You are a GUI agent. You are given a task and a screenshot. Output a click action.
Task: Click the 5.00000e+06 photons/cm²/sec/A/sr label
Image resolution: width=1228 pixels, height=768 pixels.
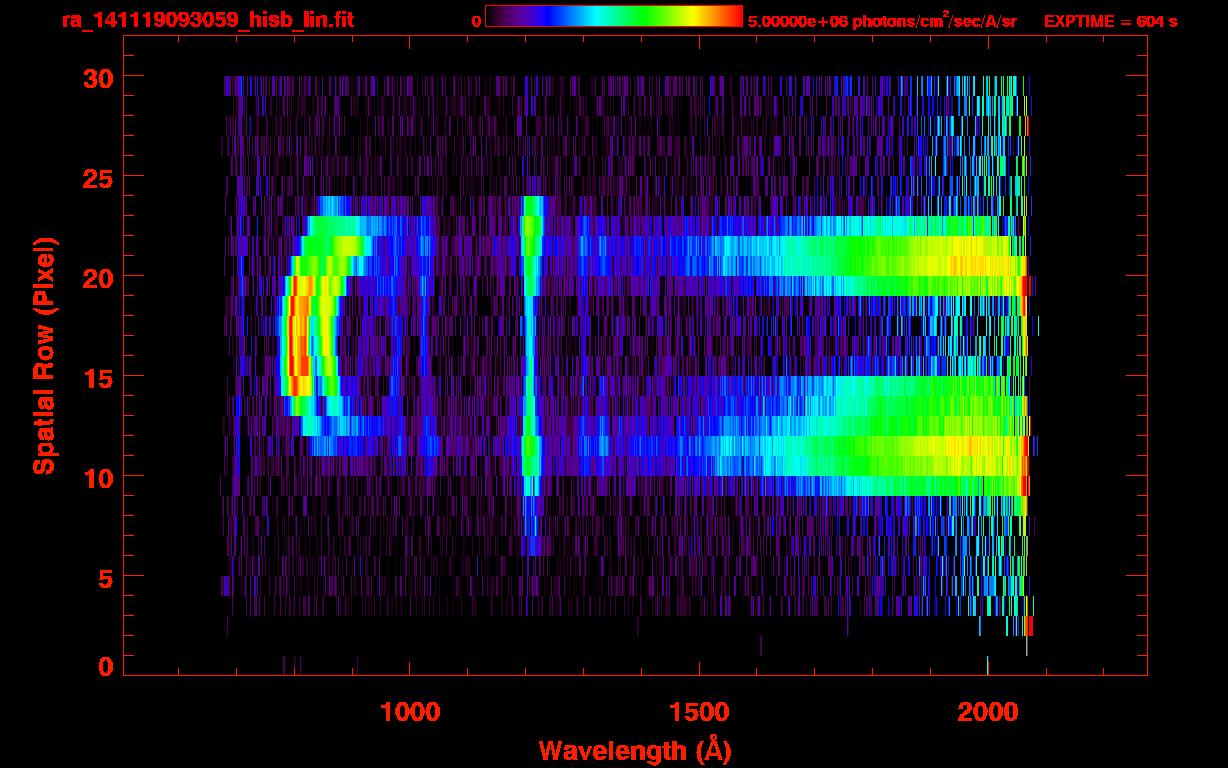click(882, 20)
